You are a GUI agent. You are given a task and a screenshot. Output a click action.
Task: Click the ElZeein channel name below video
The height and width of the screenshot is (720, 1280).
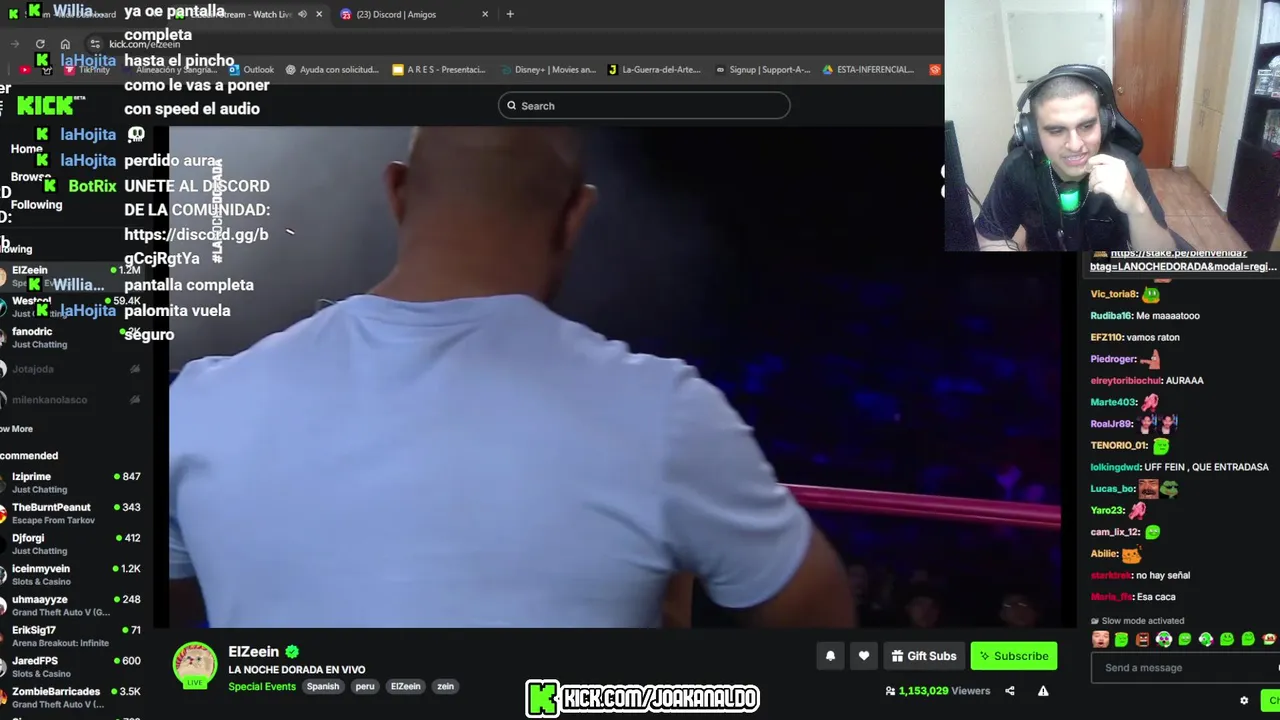coord(254,652)
